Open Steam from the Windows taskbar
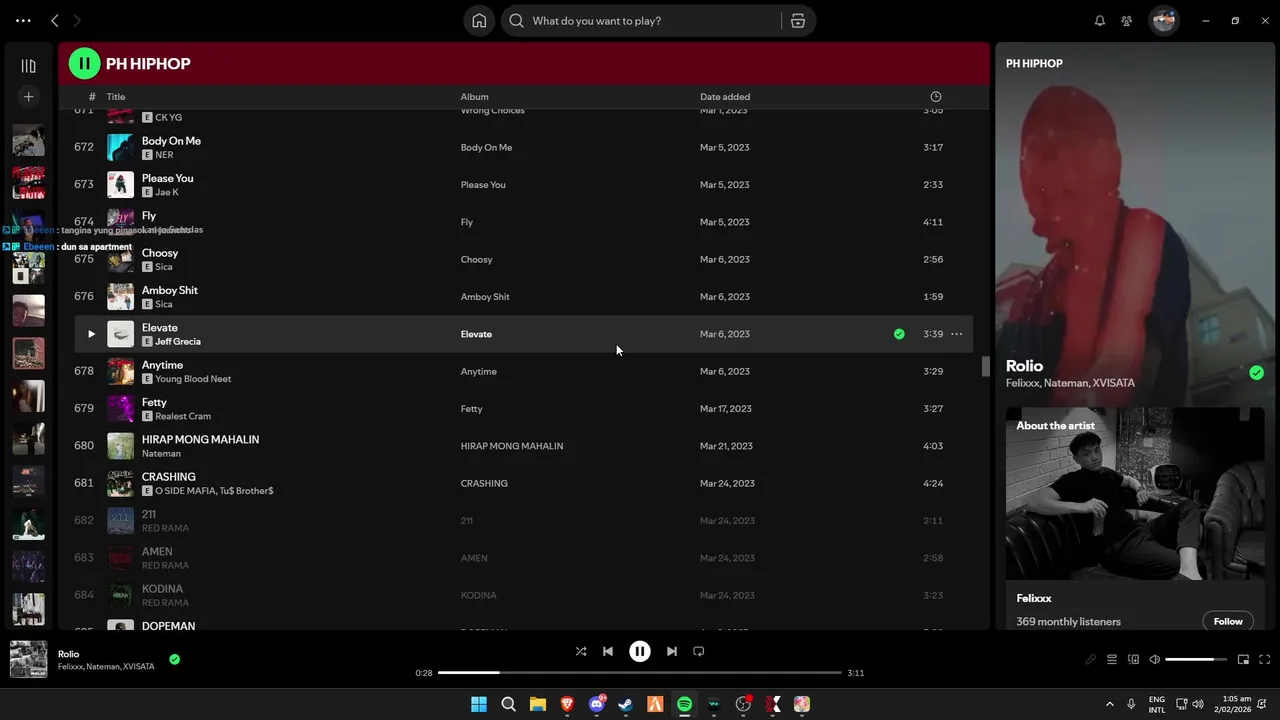Screen dimensions: 1280x720 [x=626, y=704]
